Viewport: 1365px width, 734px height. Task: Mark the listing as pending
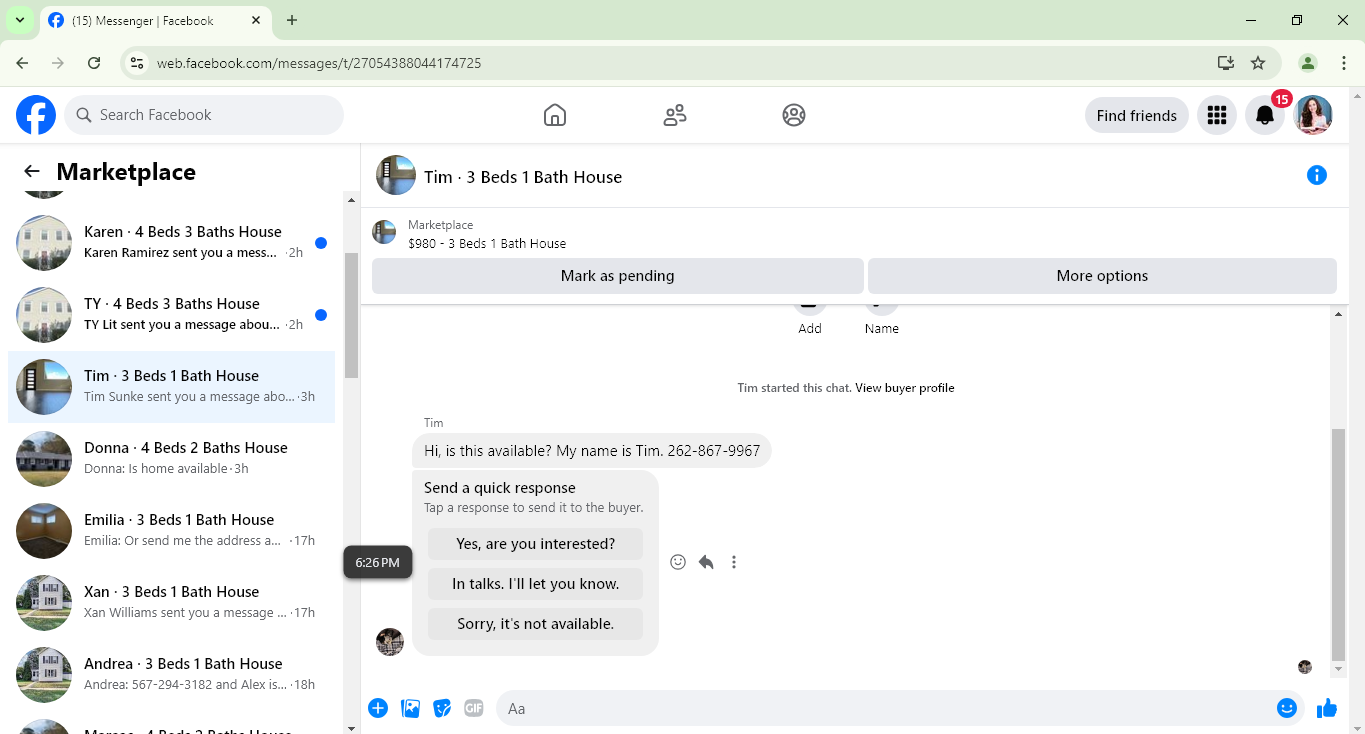click(618, 276)
